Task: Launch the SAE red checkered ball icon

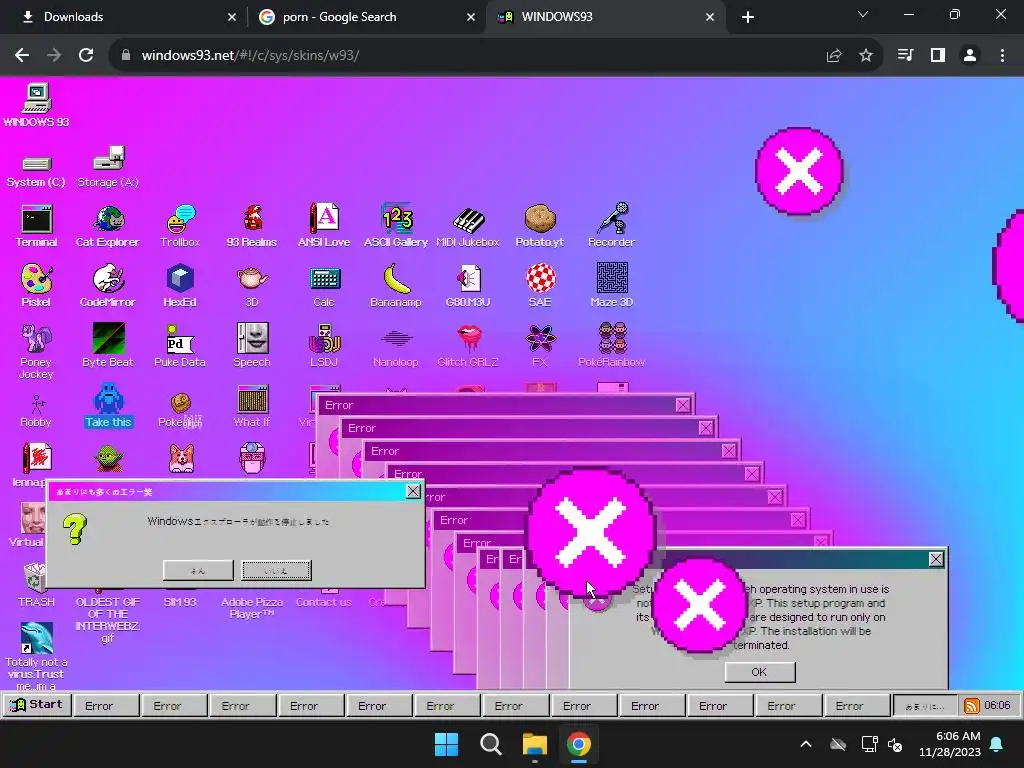Action: click(540, 285)
